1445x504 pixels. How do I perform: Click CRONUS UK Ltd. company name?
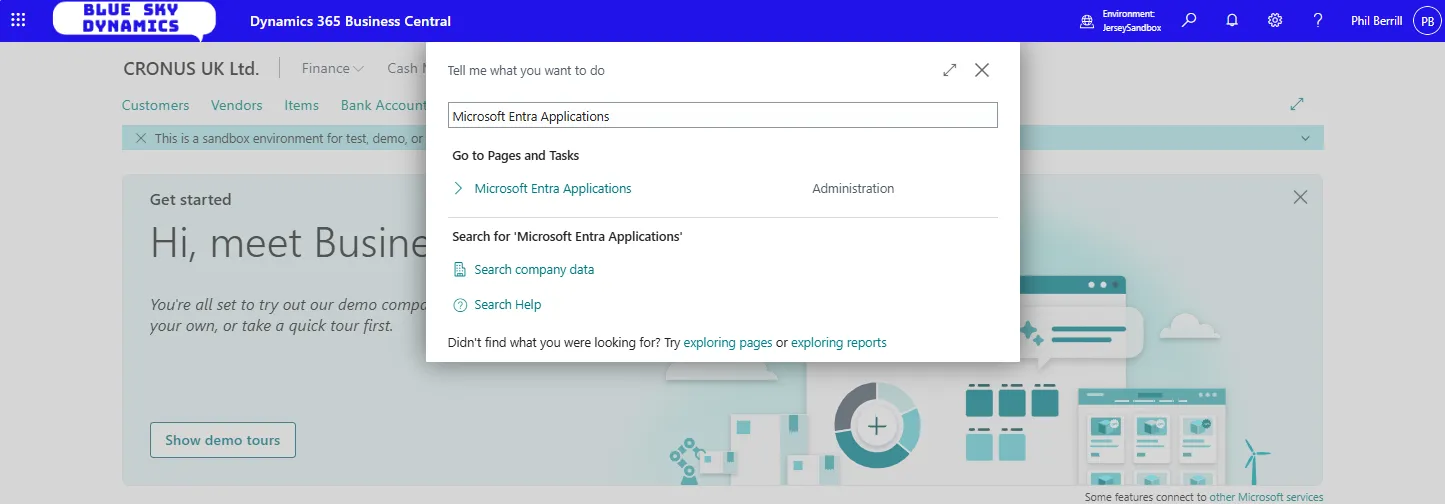pos(191,69)
